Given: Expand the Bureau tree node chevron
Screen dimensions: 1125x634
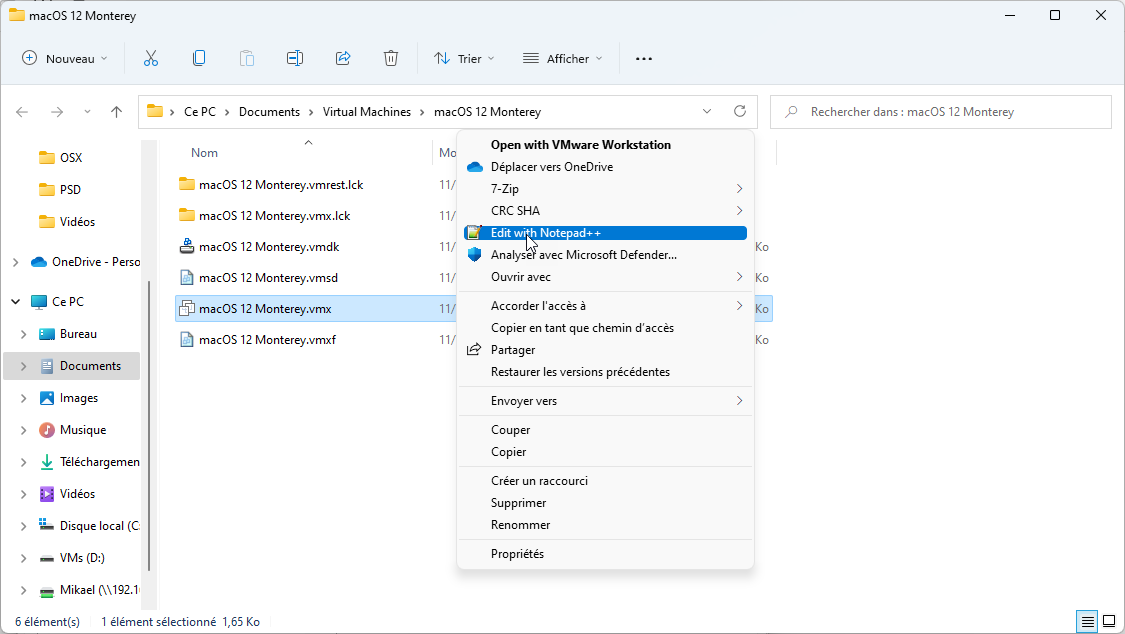Looking at the screenshot, I should [24, 334].
